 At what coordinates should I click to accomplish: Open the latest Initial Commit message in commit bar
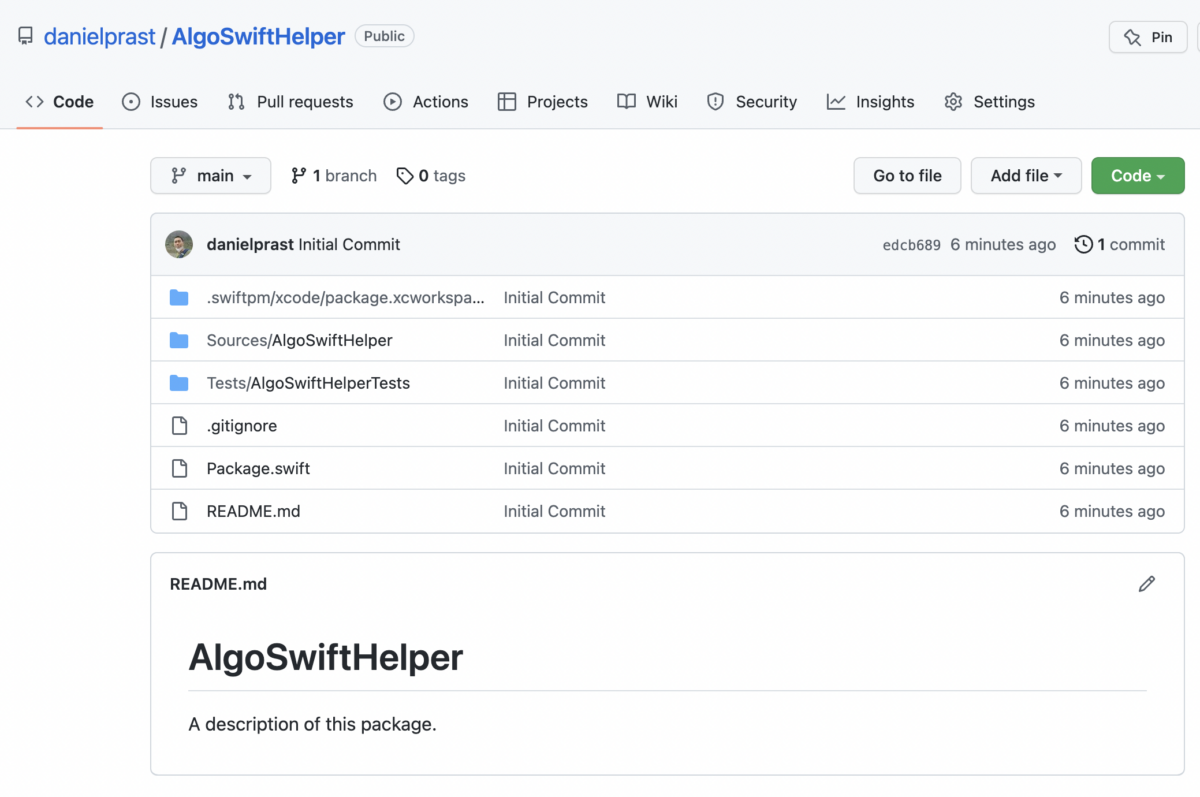(x=349, y=244)
